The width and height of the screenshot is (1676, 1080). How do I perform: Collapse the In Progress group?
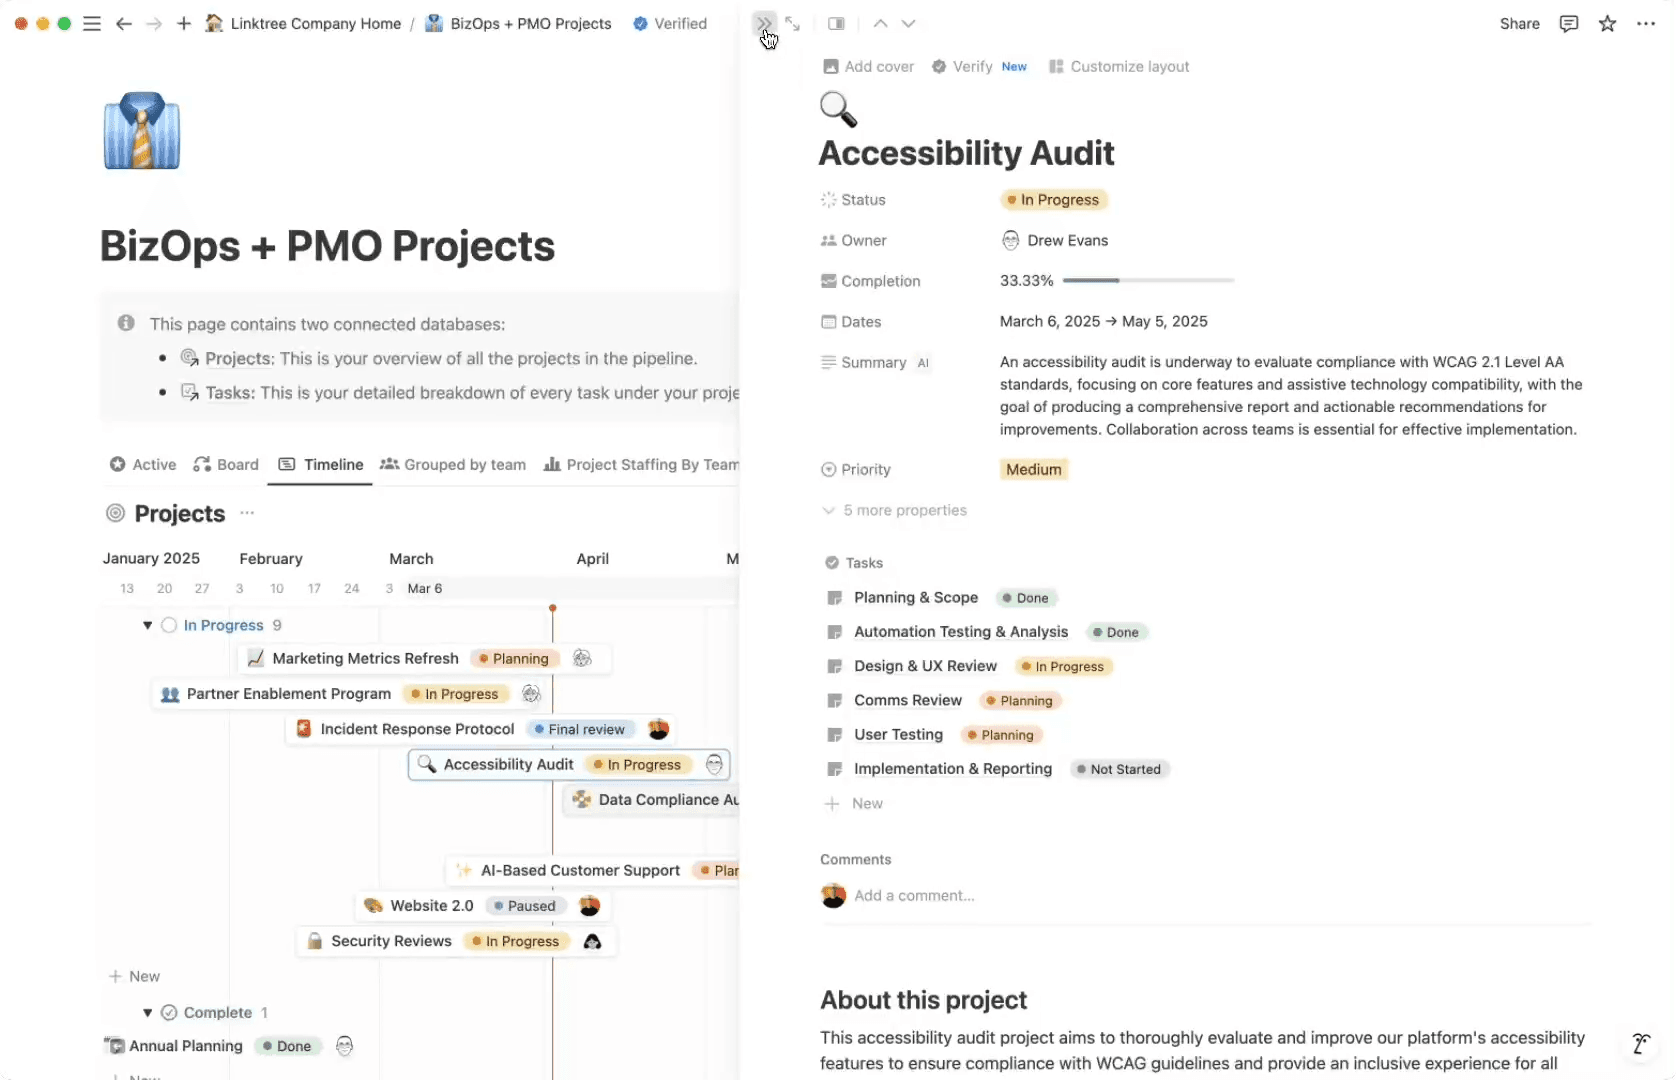pos(146,624)
